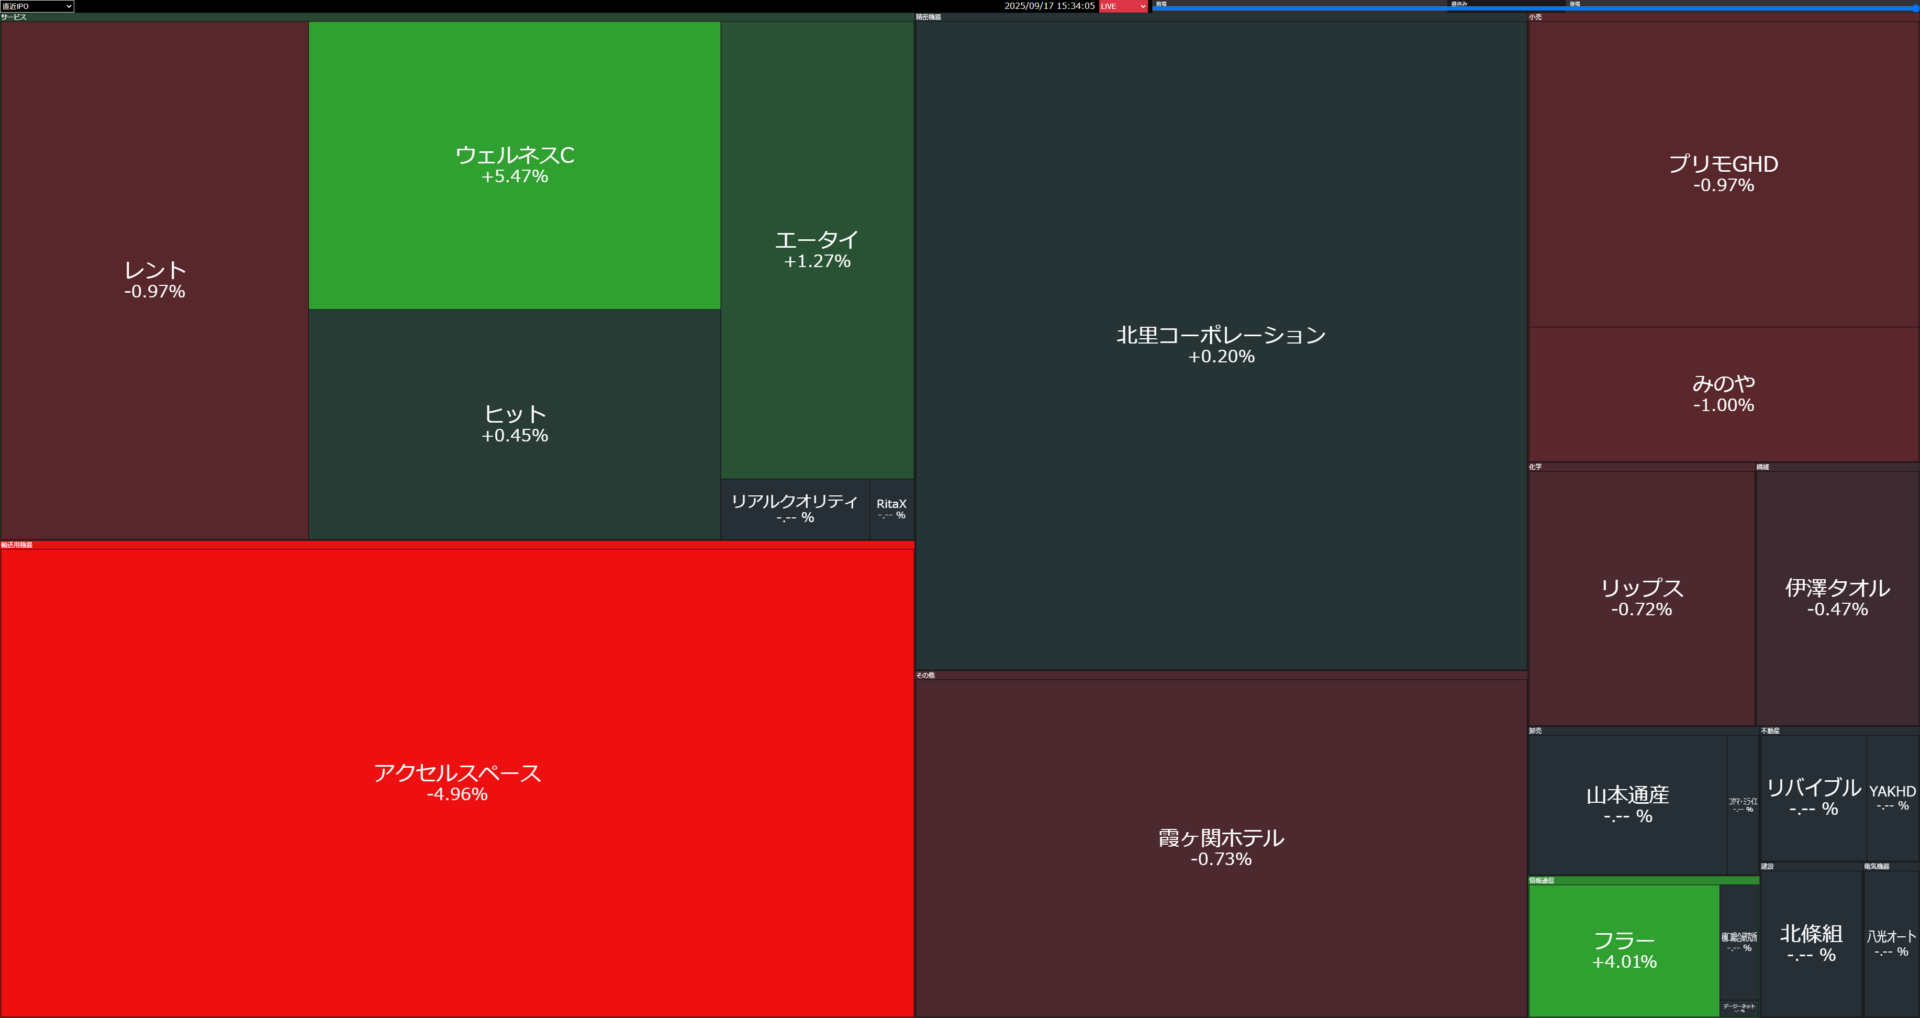1920x1018 pixels.
Task: Select the narrow tile right of フラー
Action: (x=1739, y=941)
